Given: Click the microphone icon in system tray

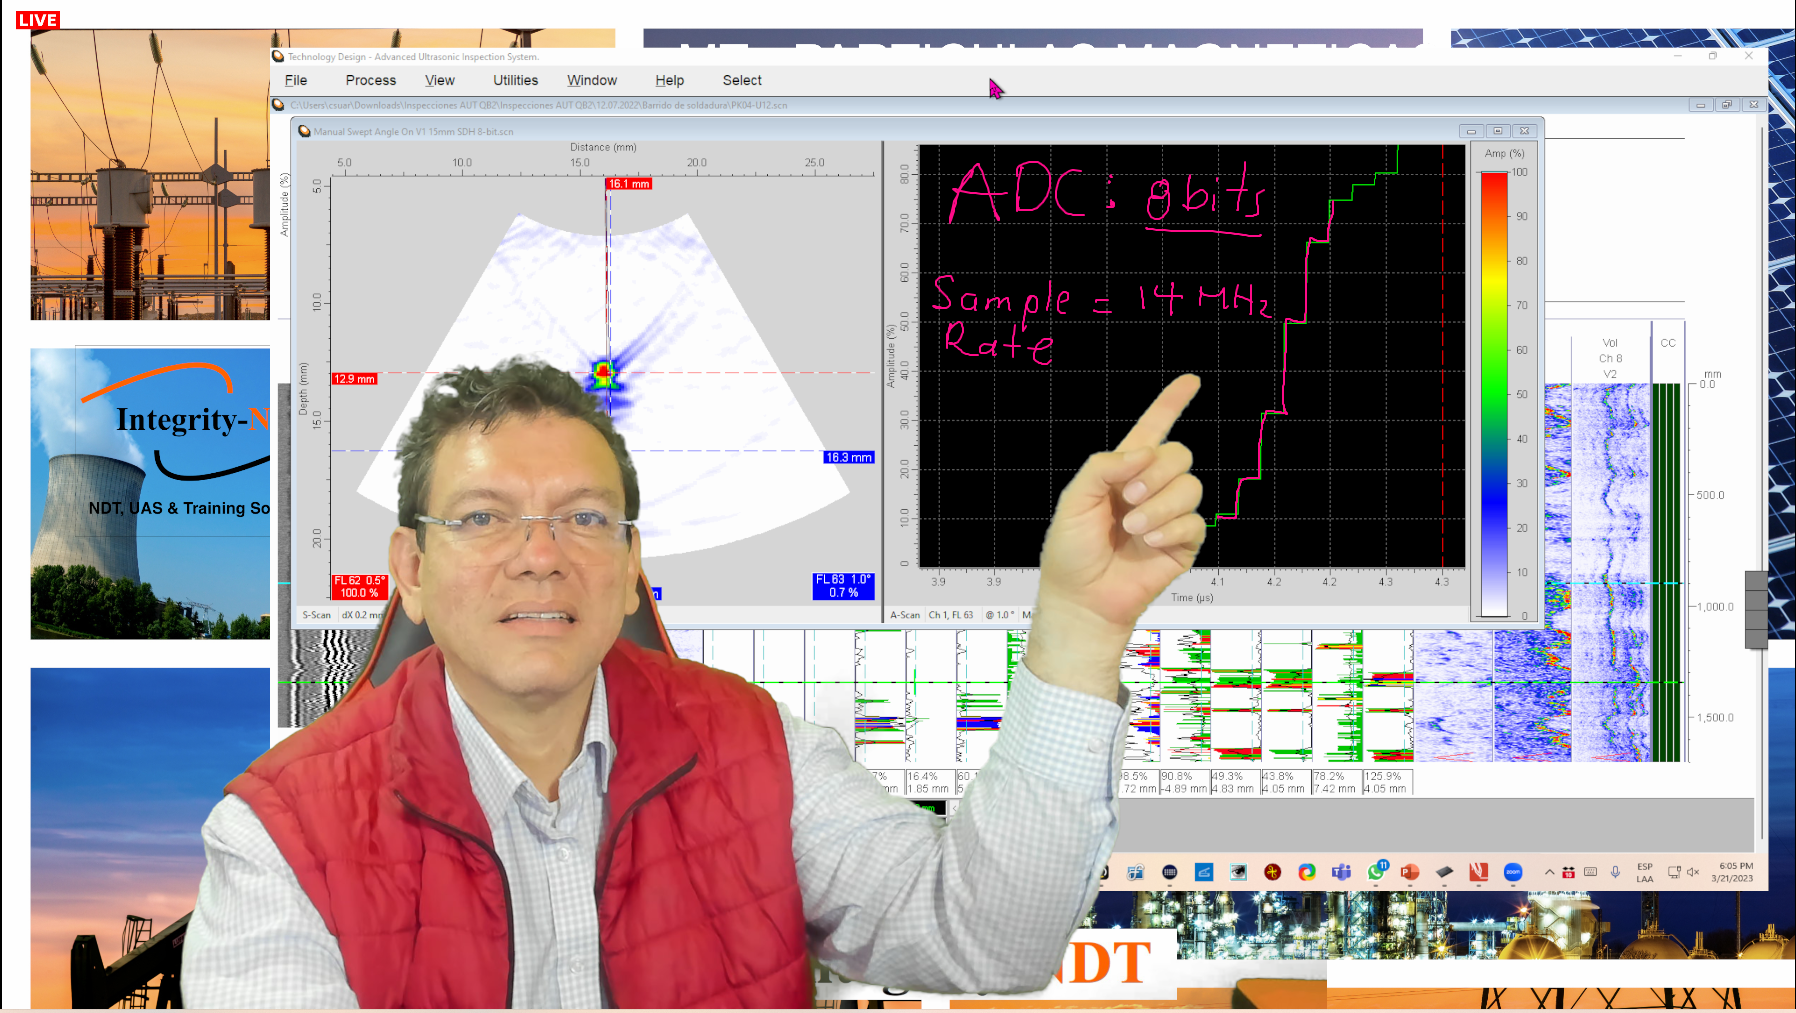Looking at the screenshot, I should (x=1615, y=872).
